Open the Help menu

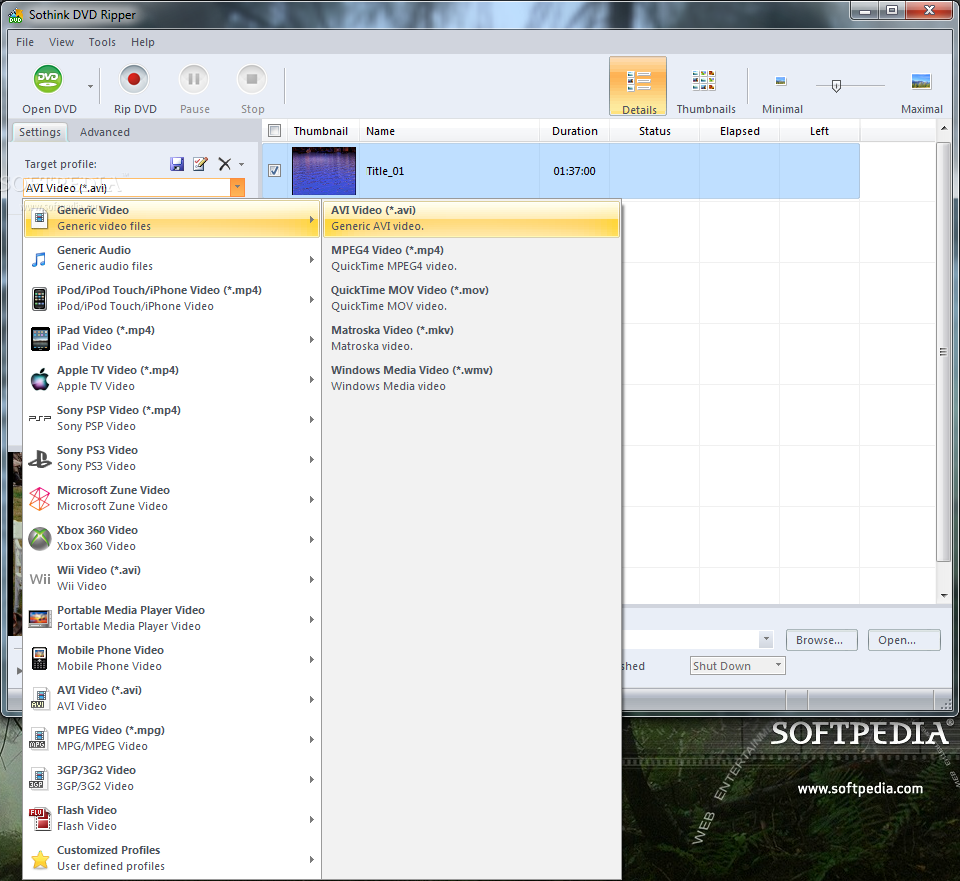[143, 42]
